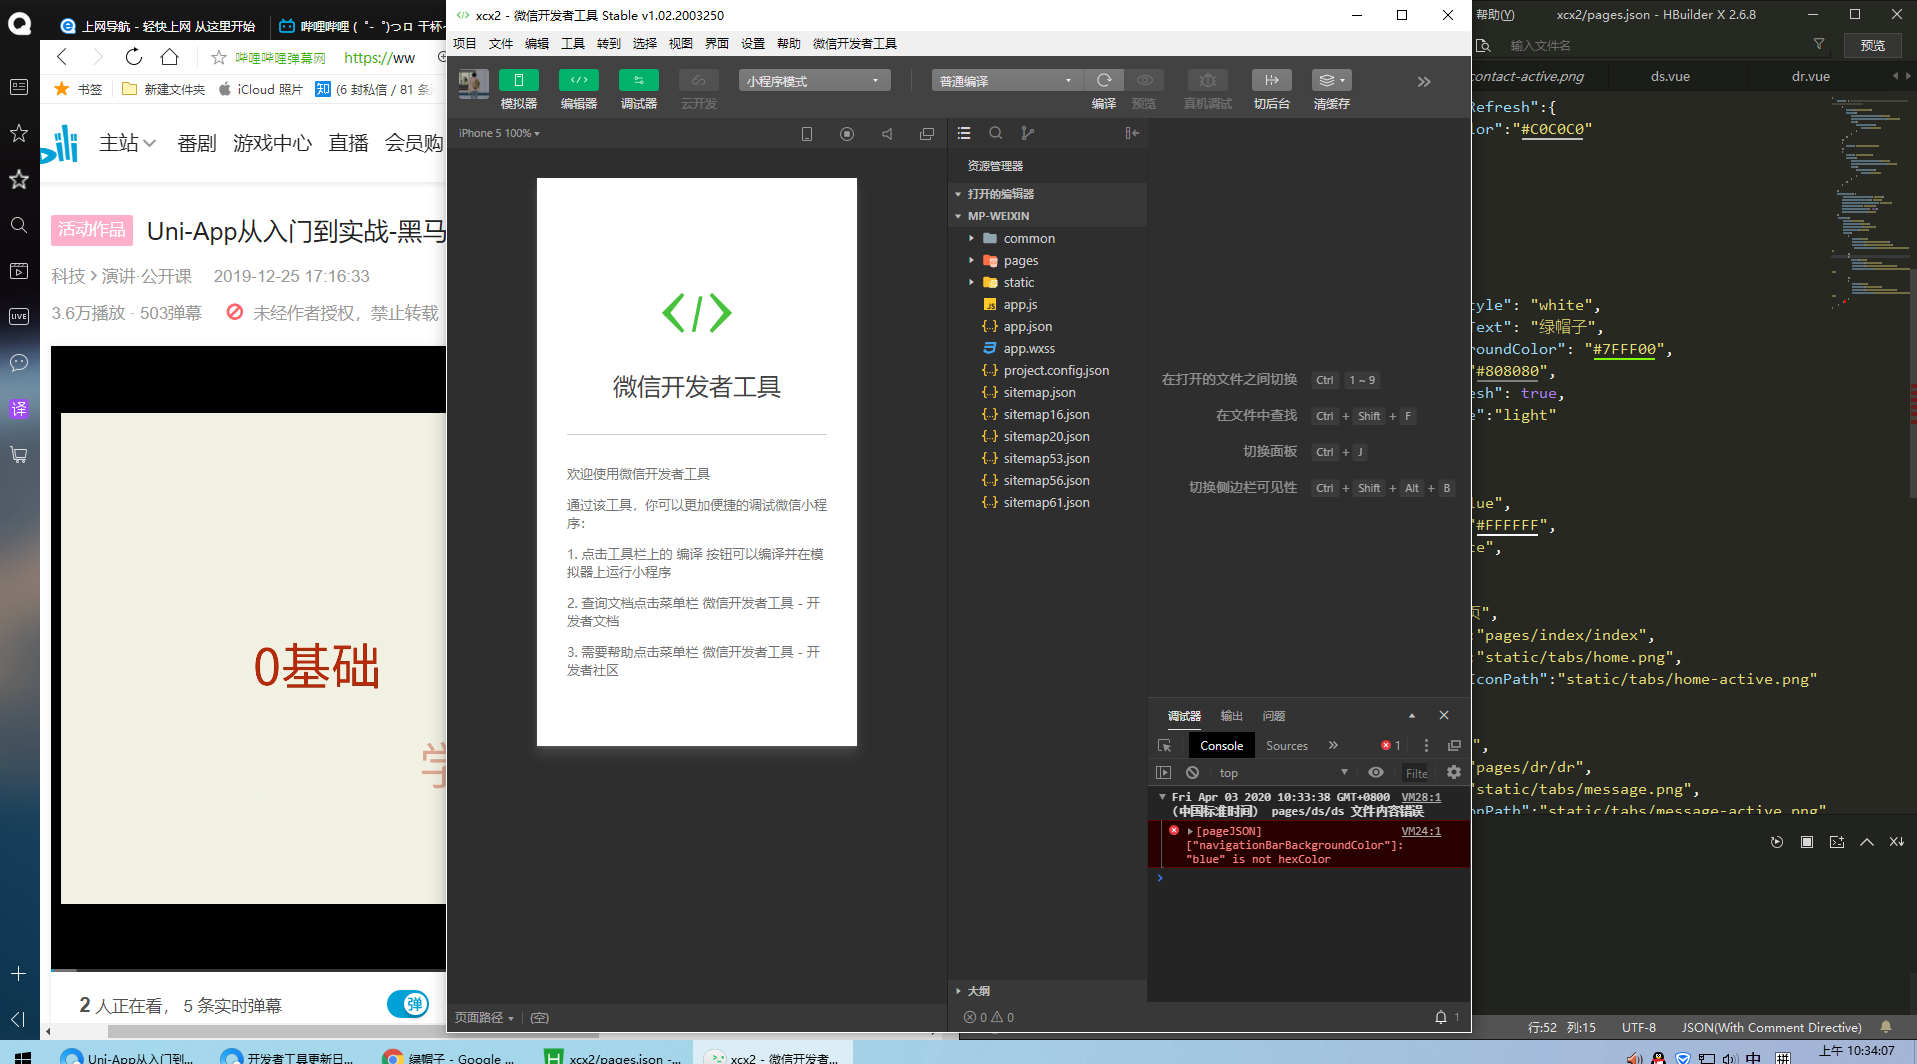Viewport: 1917px width, 1064px height.
Task: Open console settings gear icon
Action: click(1454, 773)
